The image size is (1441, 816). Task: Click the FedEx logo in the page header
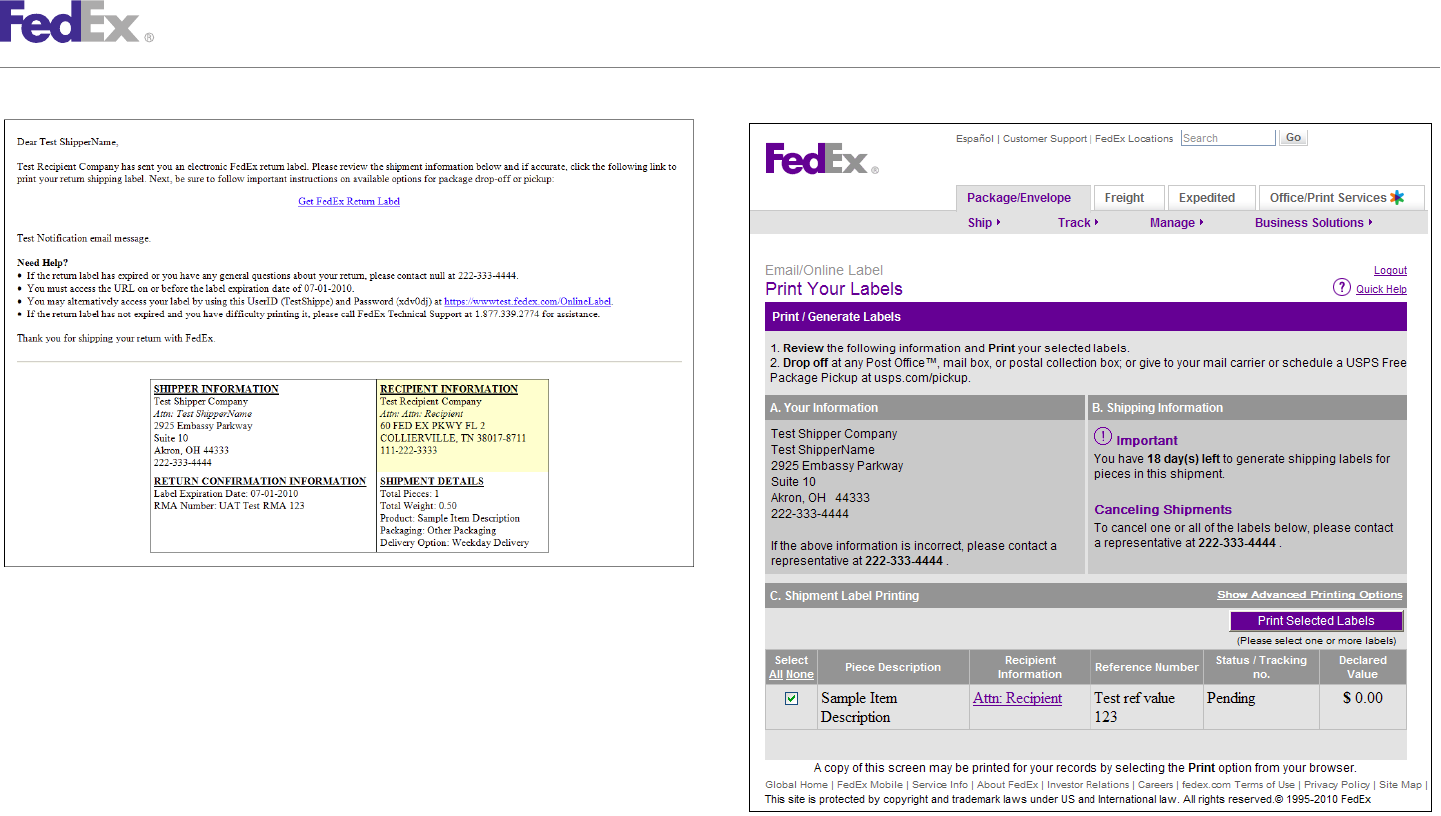coord(76,22)
